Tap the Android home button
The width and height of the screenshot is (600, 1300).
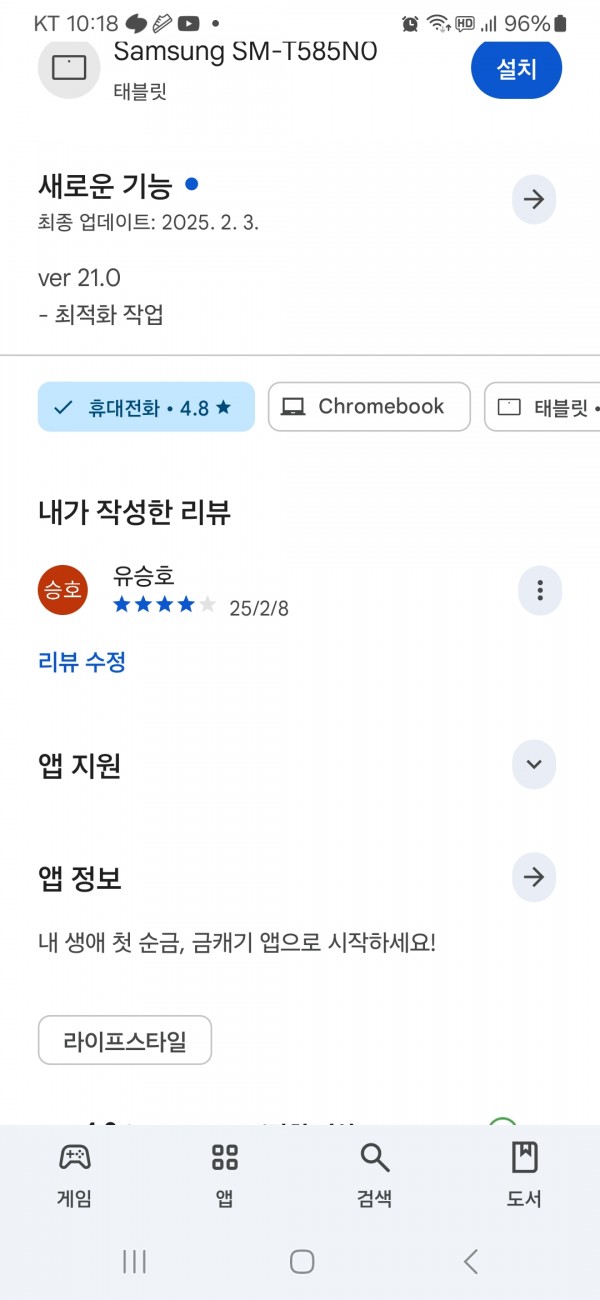point(302,1261)
